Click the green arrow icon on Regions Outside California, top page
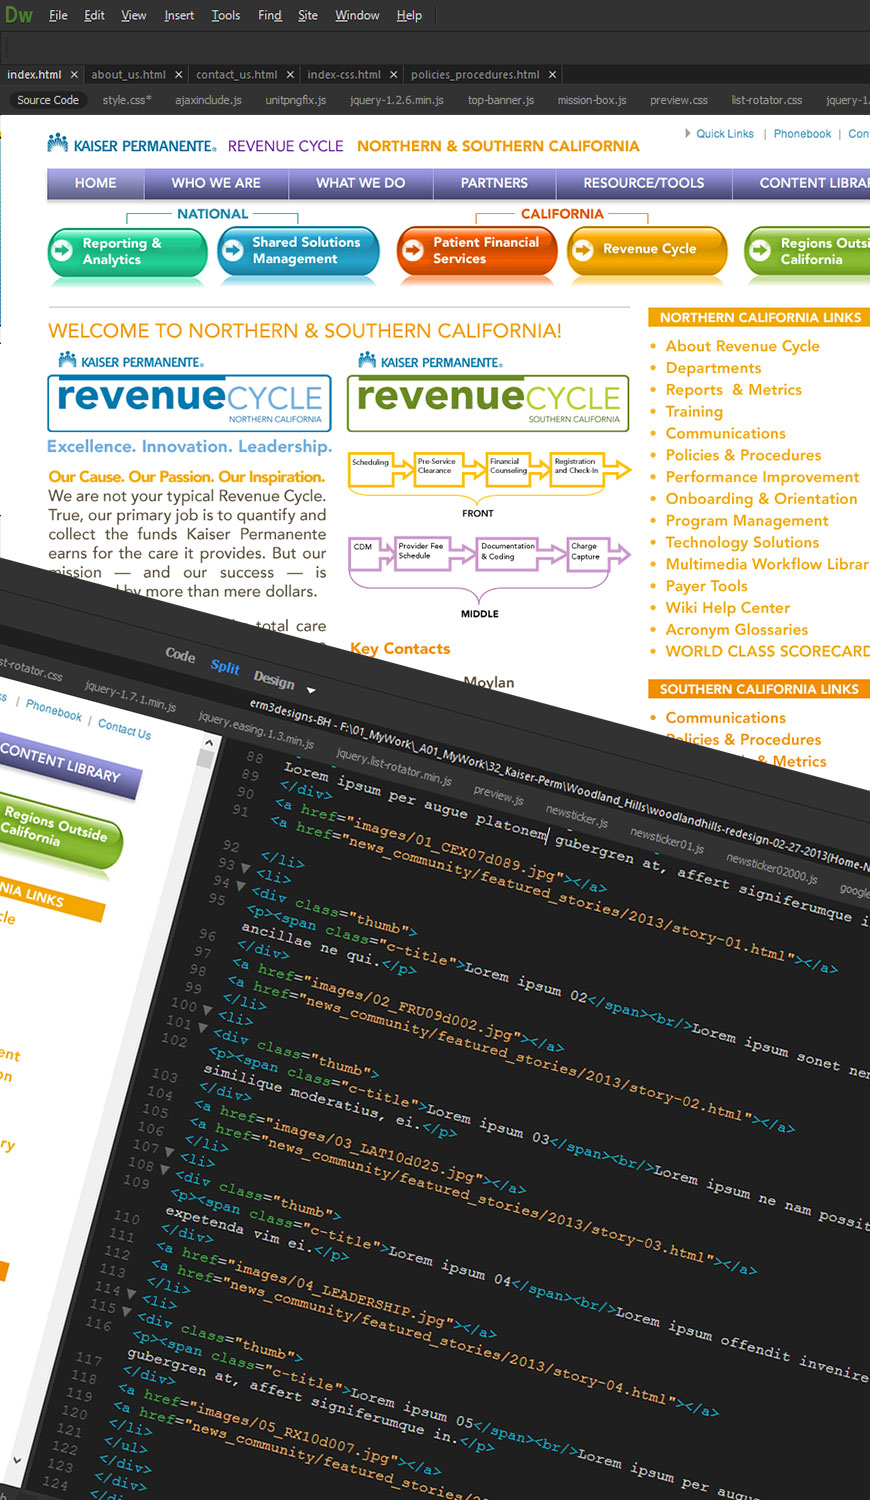 tap(760, 250)
